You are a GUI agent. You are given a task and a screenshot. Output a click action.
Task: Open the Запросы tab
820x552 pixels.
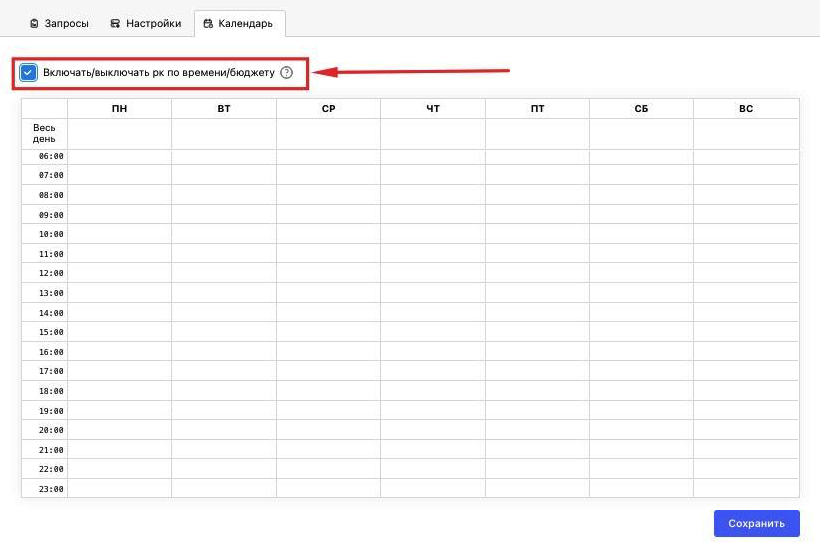coord(60,24)
